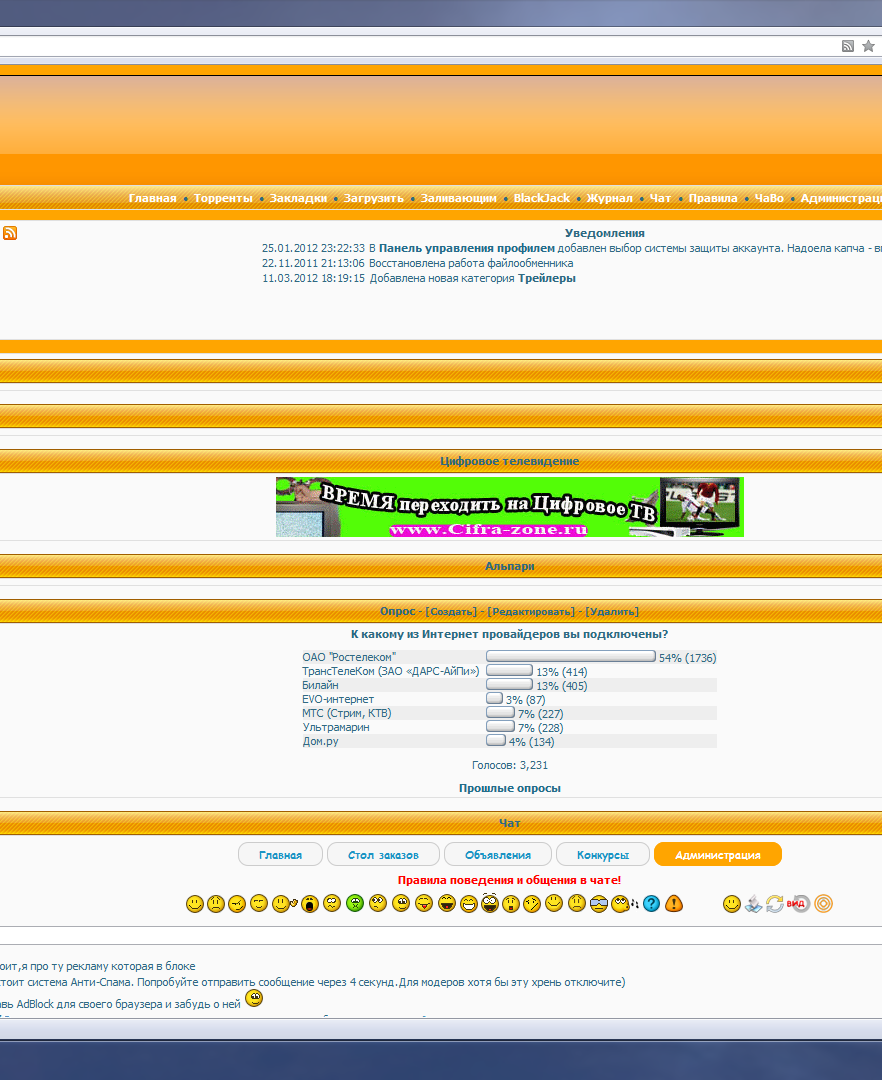The height and width of the screenshot is (1080, 882).
Task: Open the red chat rules link
Action: point(509,880)
